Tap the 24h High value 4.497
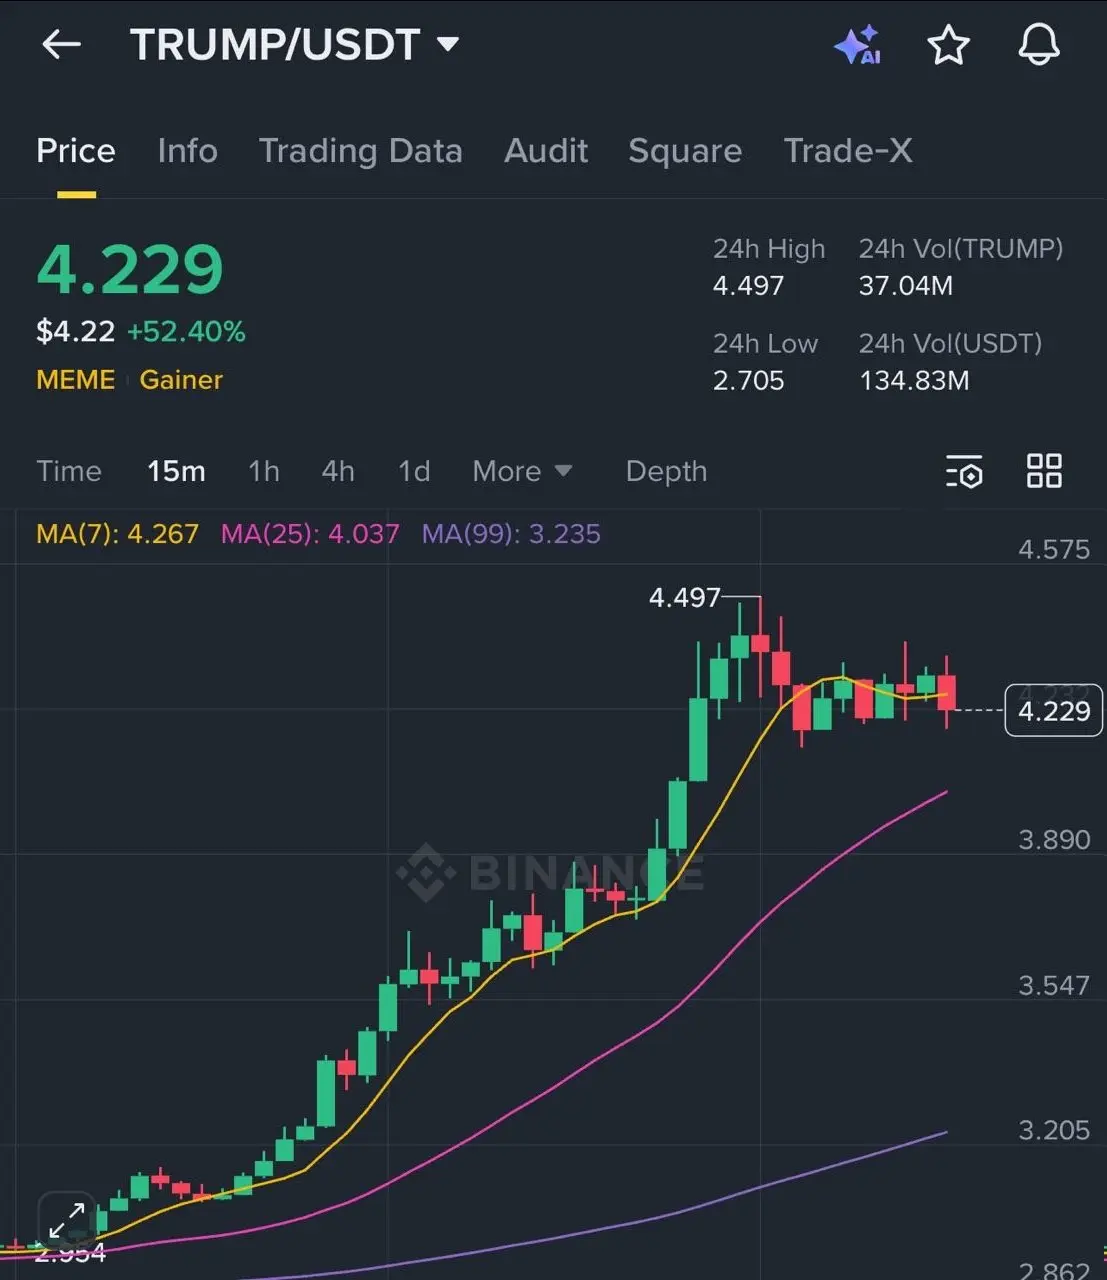 coord(748,286)
